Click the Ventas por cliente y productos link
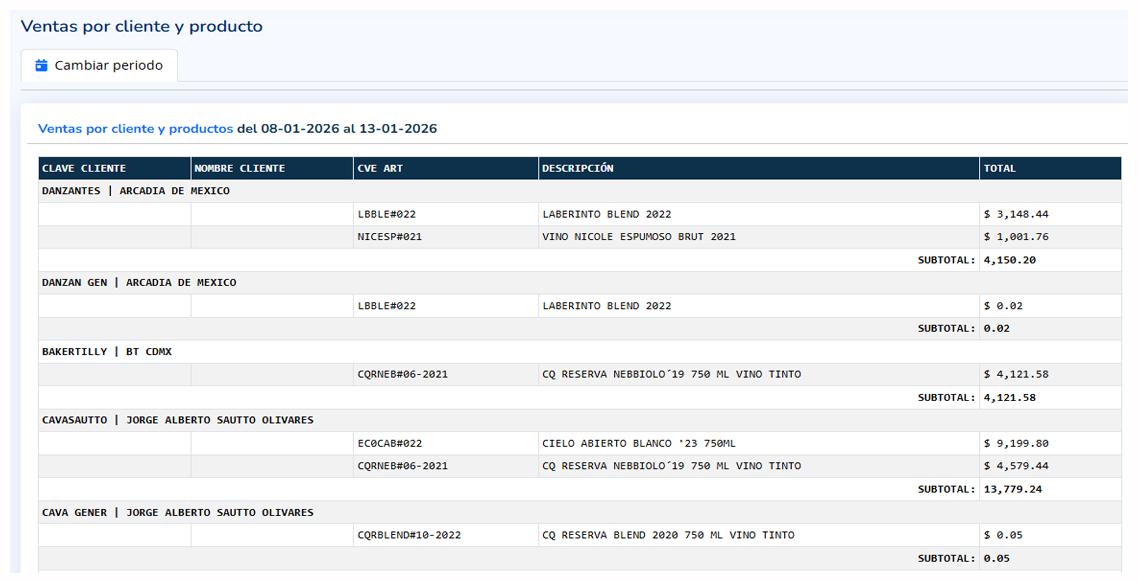This screenshot has width=1139, height=582. point(135,129)
